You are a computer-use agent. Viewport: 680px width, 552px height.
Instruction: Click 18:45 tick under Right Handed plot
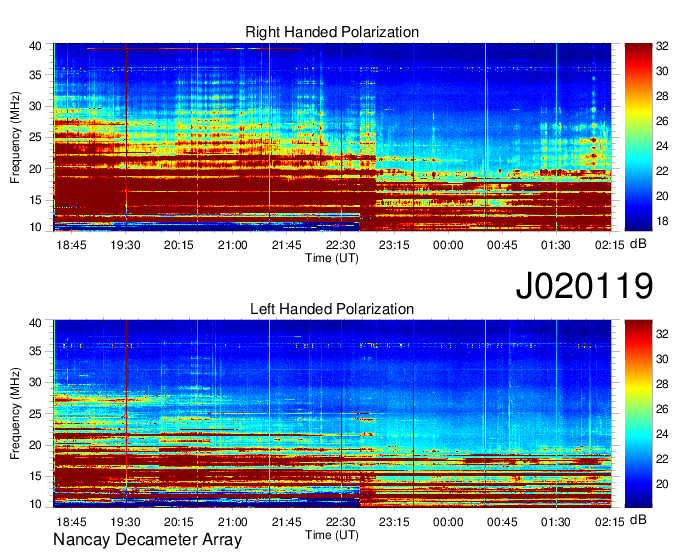click(71, 245)
